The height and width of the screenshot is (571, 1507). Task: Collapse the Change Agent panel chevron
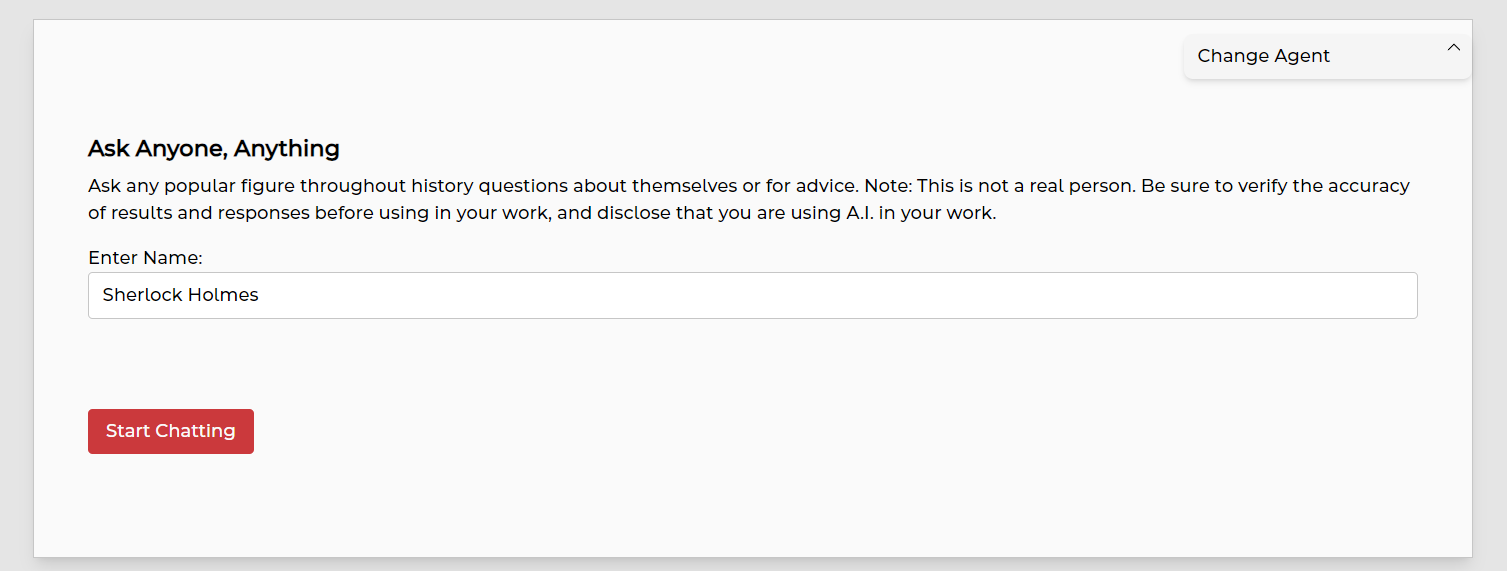click(1454, 48)
